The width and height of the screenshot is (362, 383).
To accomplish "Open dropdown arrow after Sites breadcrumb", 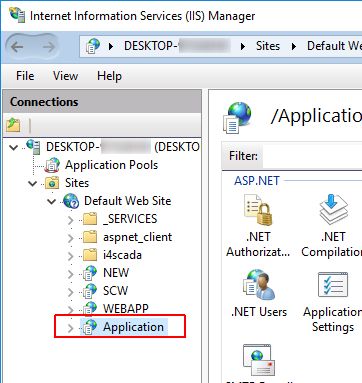I will tap(294, 46).
